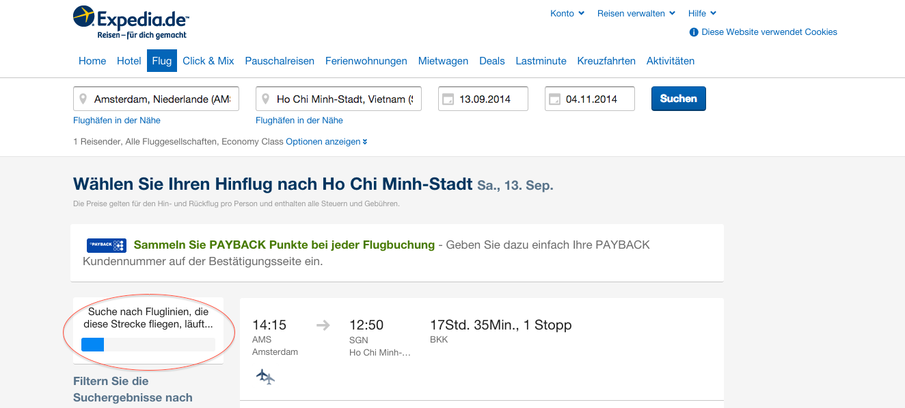The height and width of the screenshot is (408, 905).
Task: Open the Mietwagen tab
Action: pos(443,61)
